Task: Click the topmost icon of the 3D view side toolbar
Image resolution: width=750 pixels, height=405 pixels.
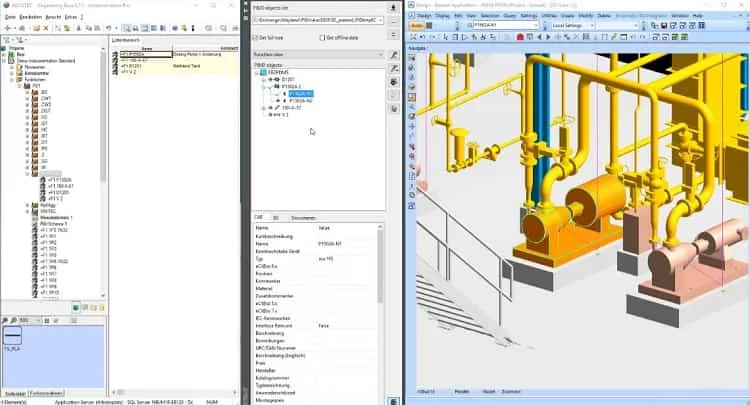Action: pos(411,58)
